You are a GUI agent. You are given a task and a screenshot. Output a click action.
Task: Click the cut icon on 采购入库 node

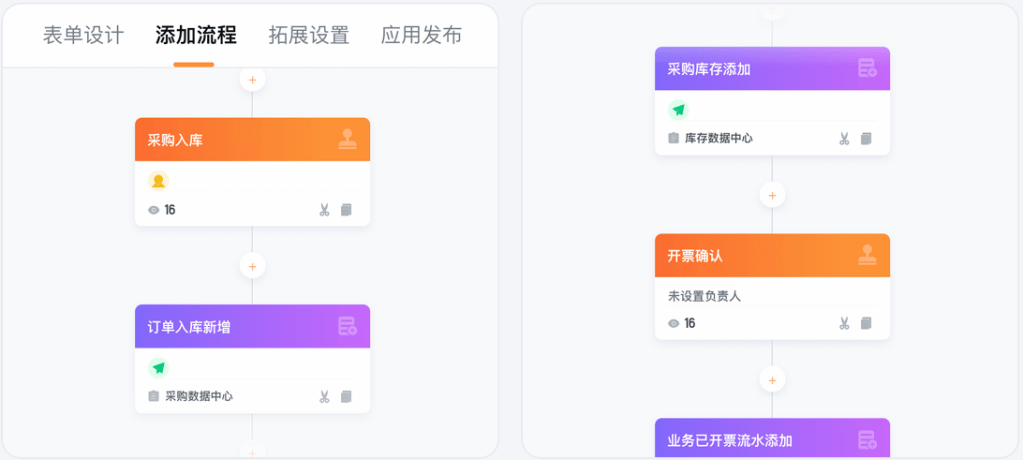click(324, 210)
